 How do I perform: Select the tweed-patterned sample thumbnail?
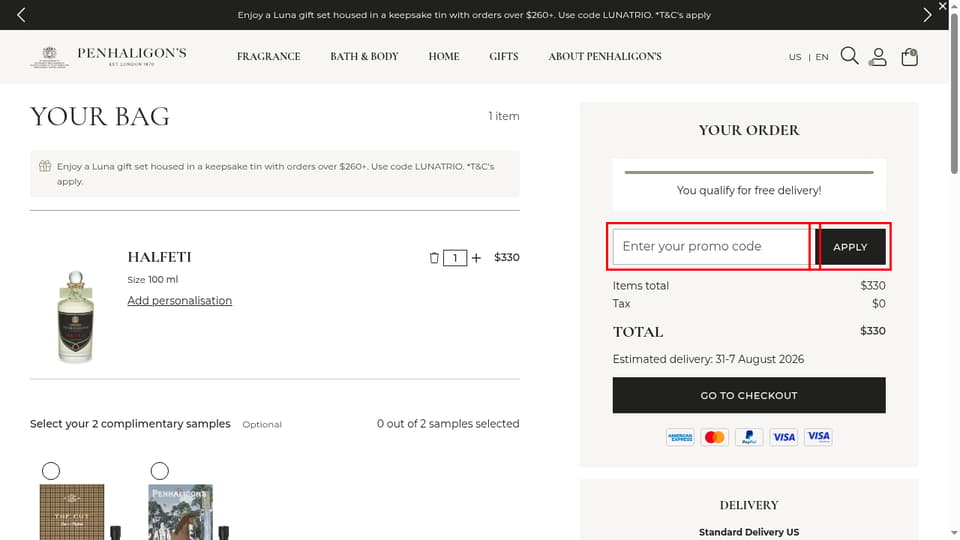[72, 512]
